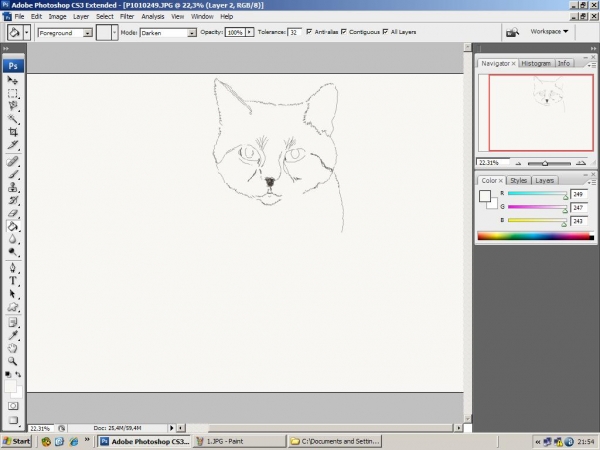Click the Go to Bridge button
The width and height of the screenshot is (600, 450).
pyautogui.click(x=513, y=32)
